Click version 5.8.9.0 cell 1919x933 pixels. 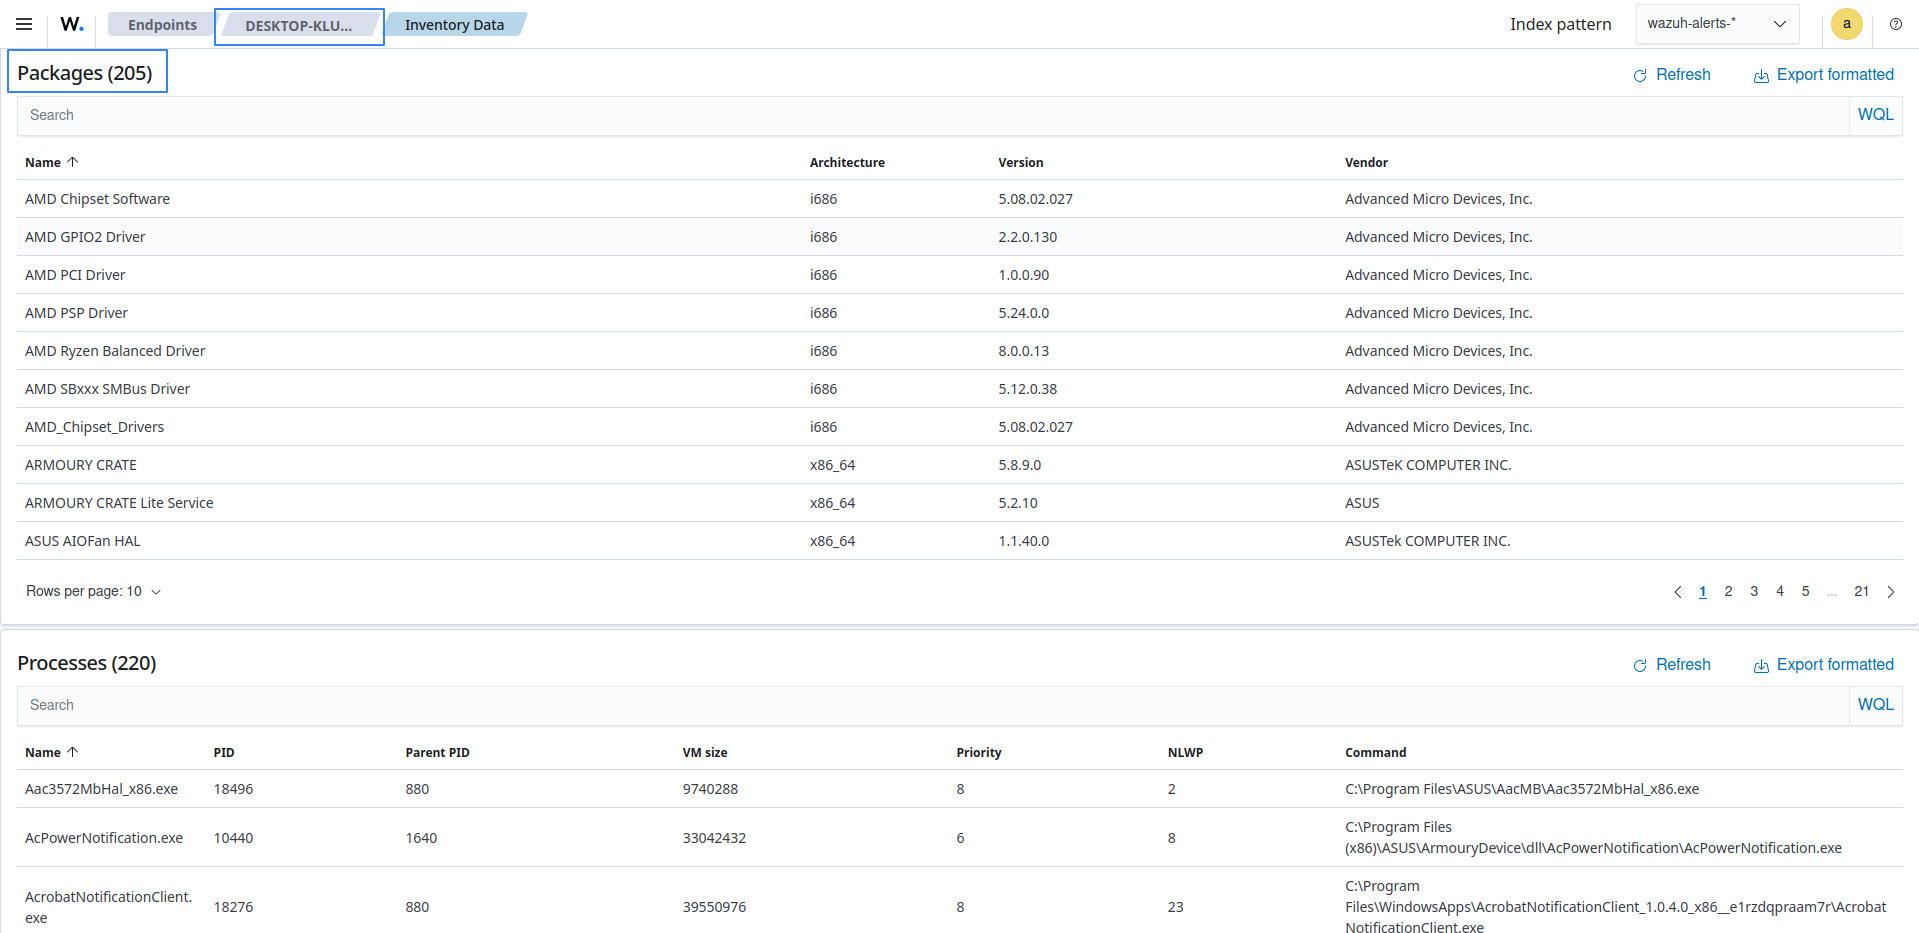pyautogui.click(x=1019, y=465)
